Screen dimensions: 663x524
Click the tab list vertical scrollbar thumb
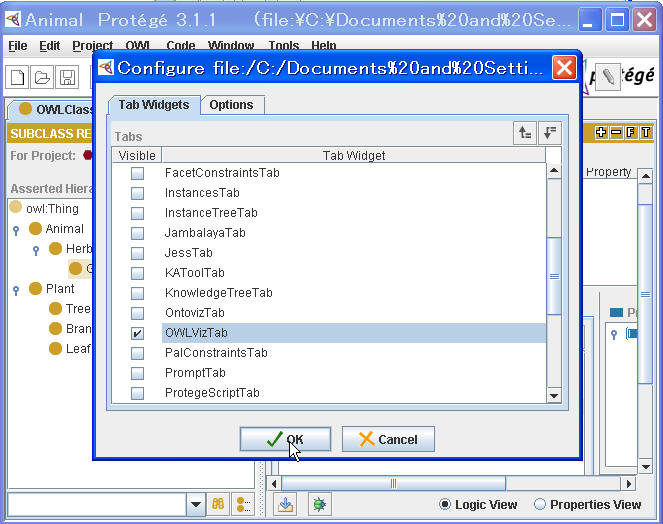point(554,276)
